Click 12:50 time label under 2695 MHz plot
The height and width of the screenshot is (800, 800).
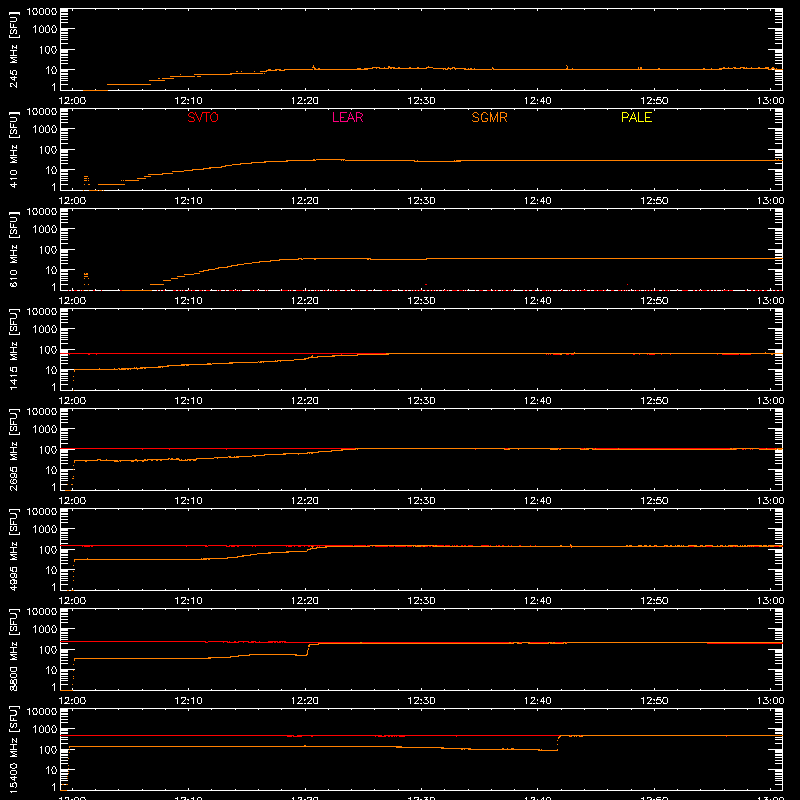[654, 501]
